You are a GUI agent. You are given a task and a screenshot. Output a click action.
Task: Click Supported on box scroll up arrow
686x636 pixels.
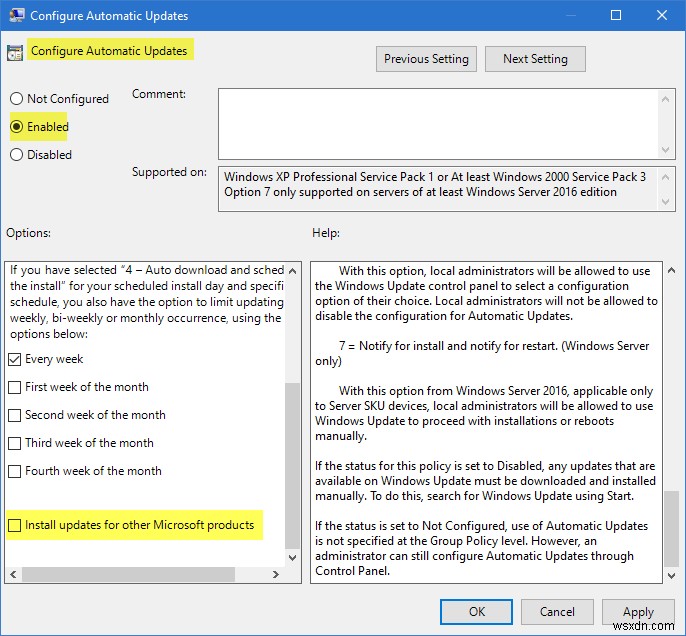(665, 177)
